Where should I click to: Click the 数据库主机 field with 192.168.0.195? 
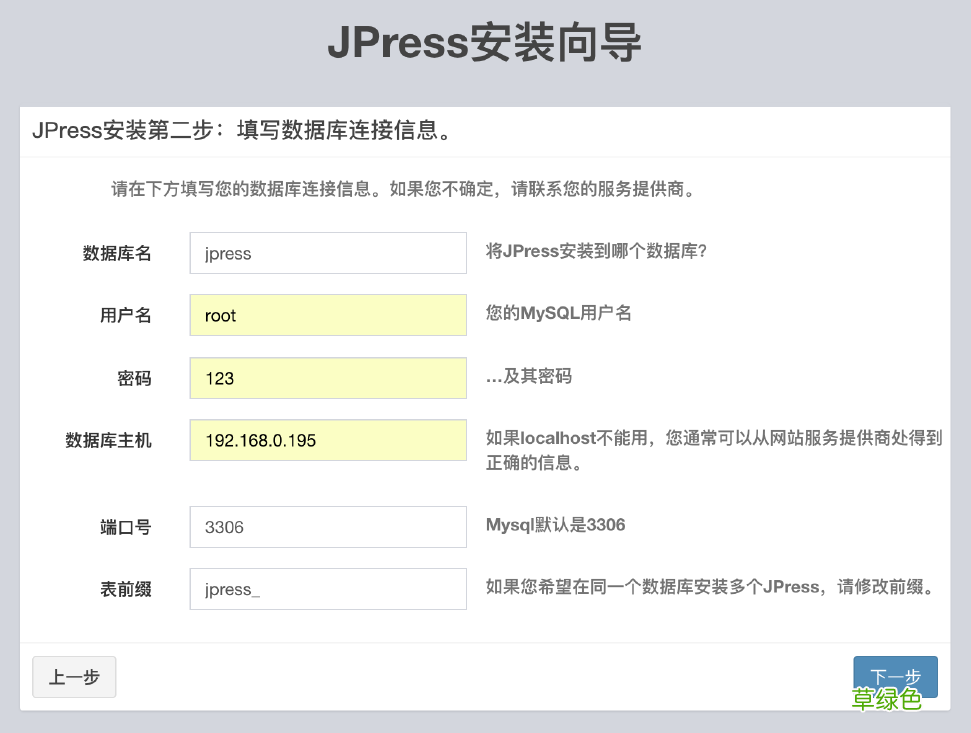(327, 440)
